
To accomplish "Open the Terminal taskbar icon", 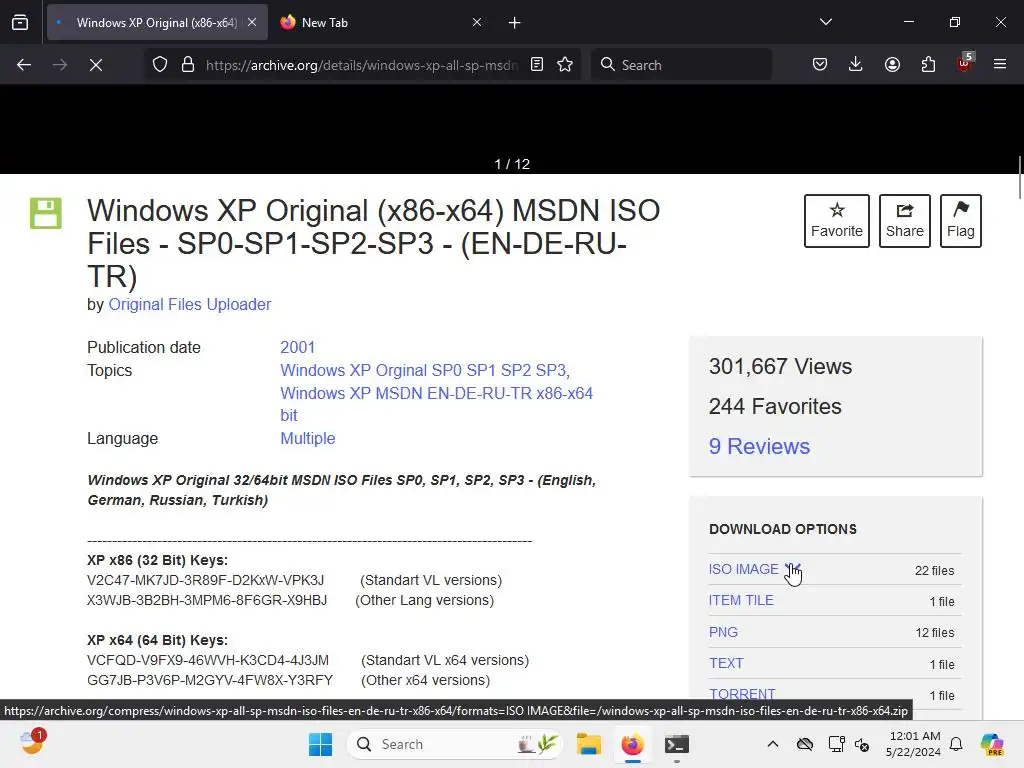I will [677, 744].
